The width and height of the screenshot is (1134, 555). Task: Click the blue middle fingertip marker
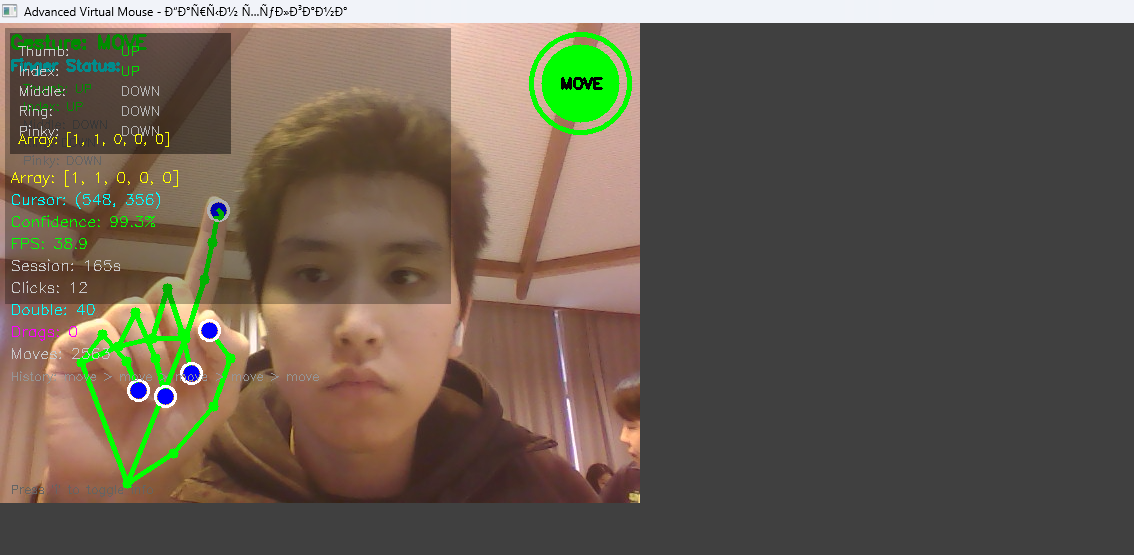tap(191, 374)
